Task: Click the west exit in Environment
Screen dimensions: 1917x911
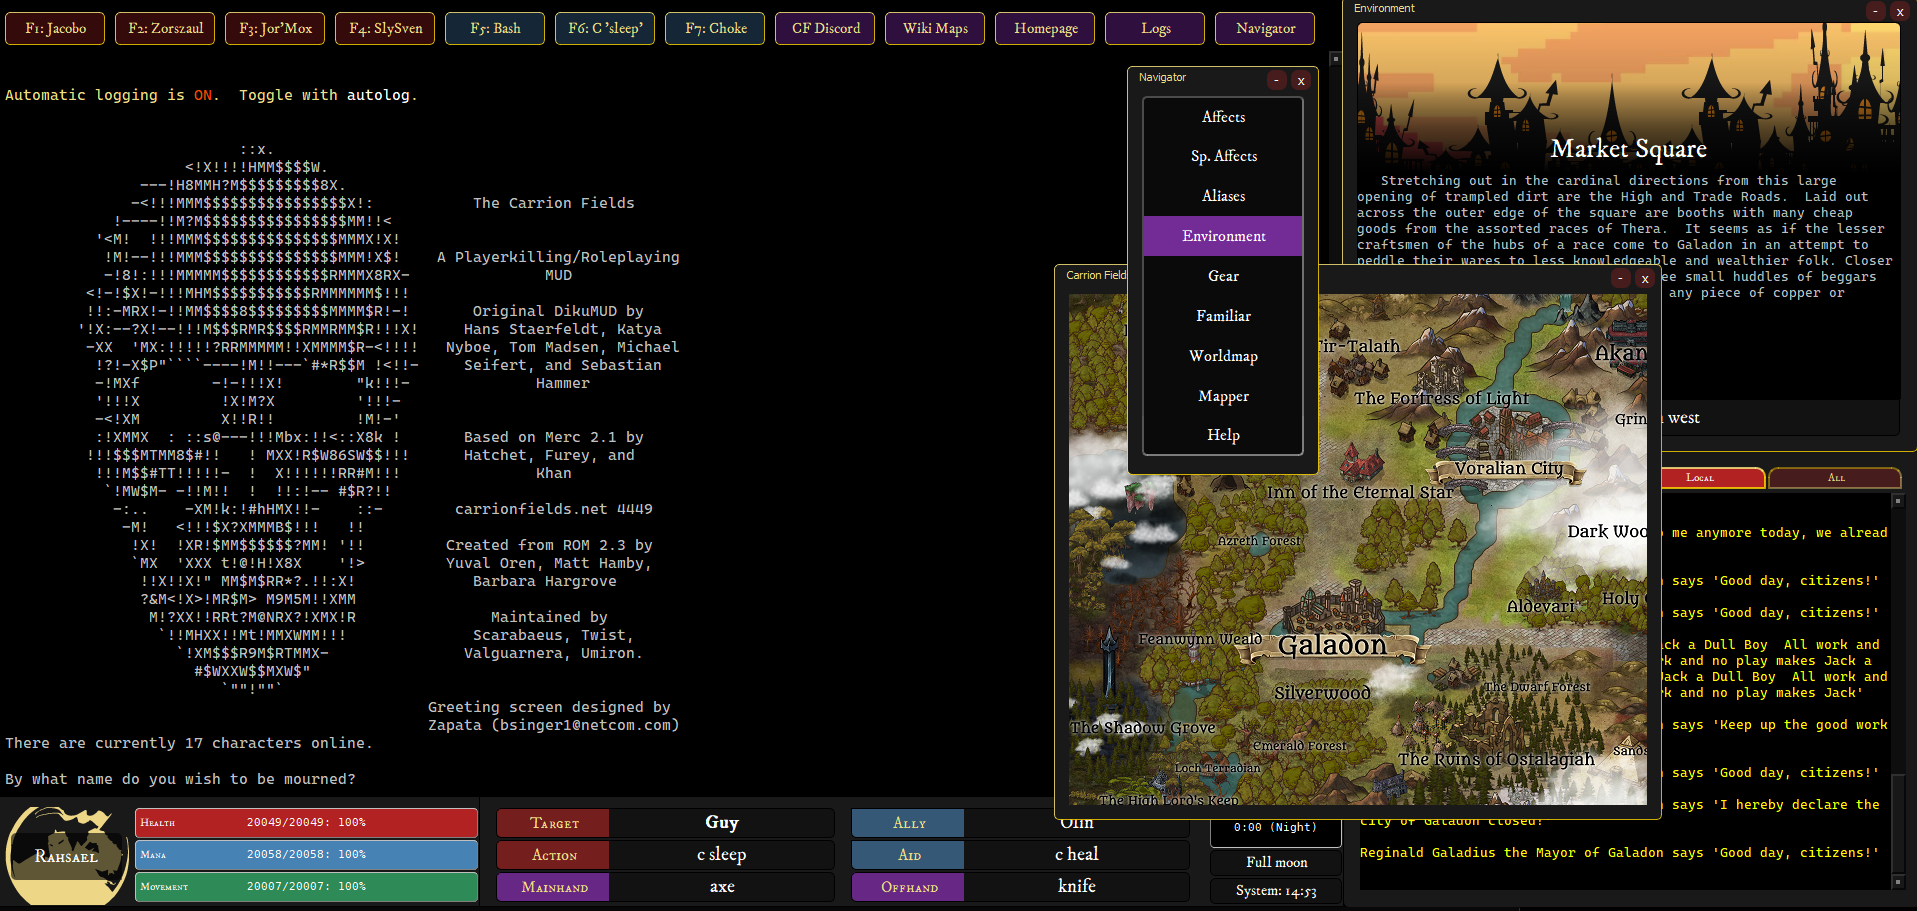Action: click(1684, 418)
